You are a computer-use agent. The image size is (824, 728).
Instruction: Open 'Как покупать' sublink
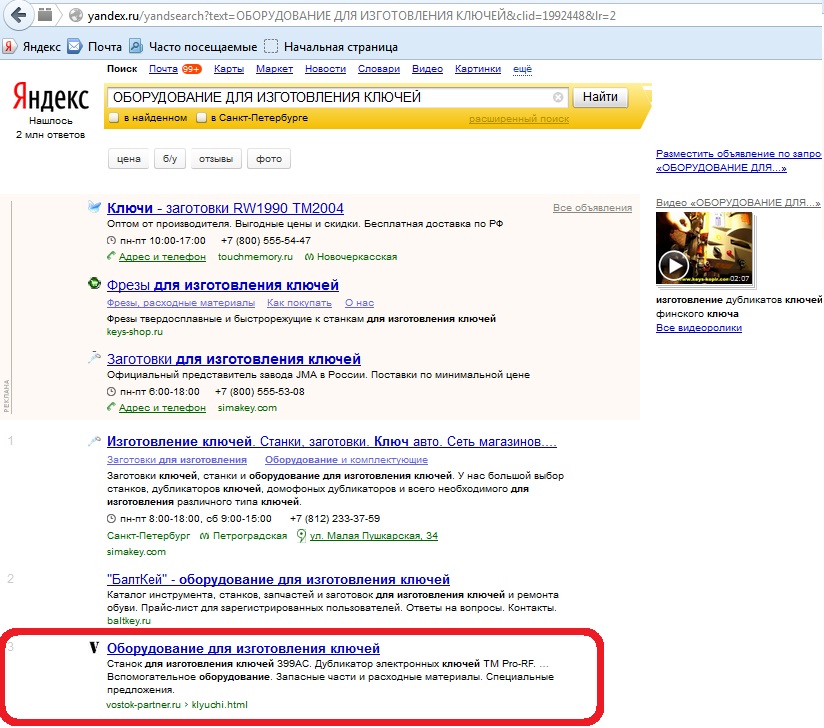coord(299,303)
